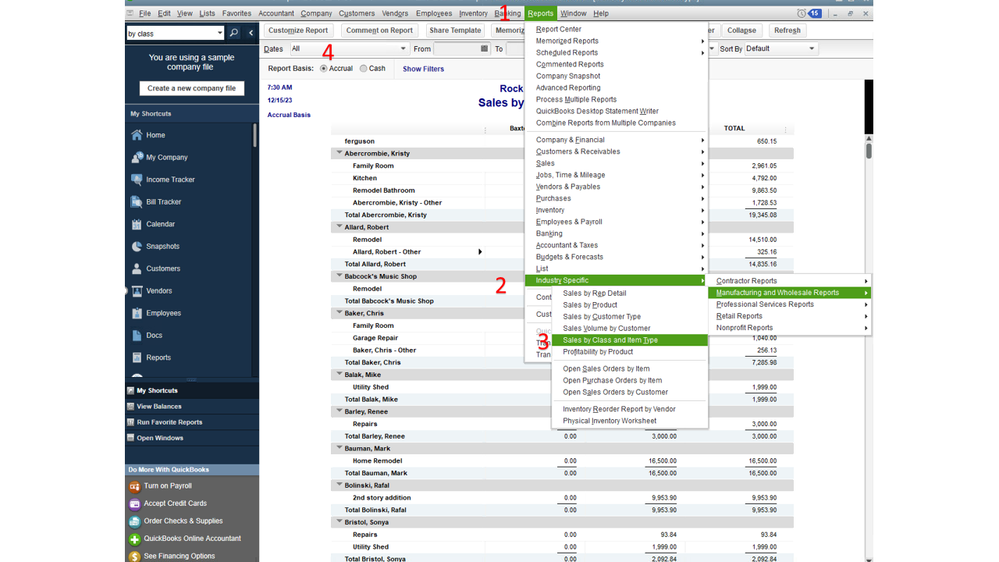Click the View Balances panel icon
Viewport: 999px width, 562px height.
[x=131, y=407]
